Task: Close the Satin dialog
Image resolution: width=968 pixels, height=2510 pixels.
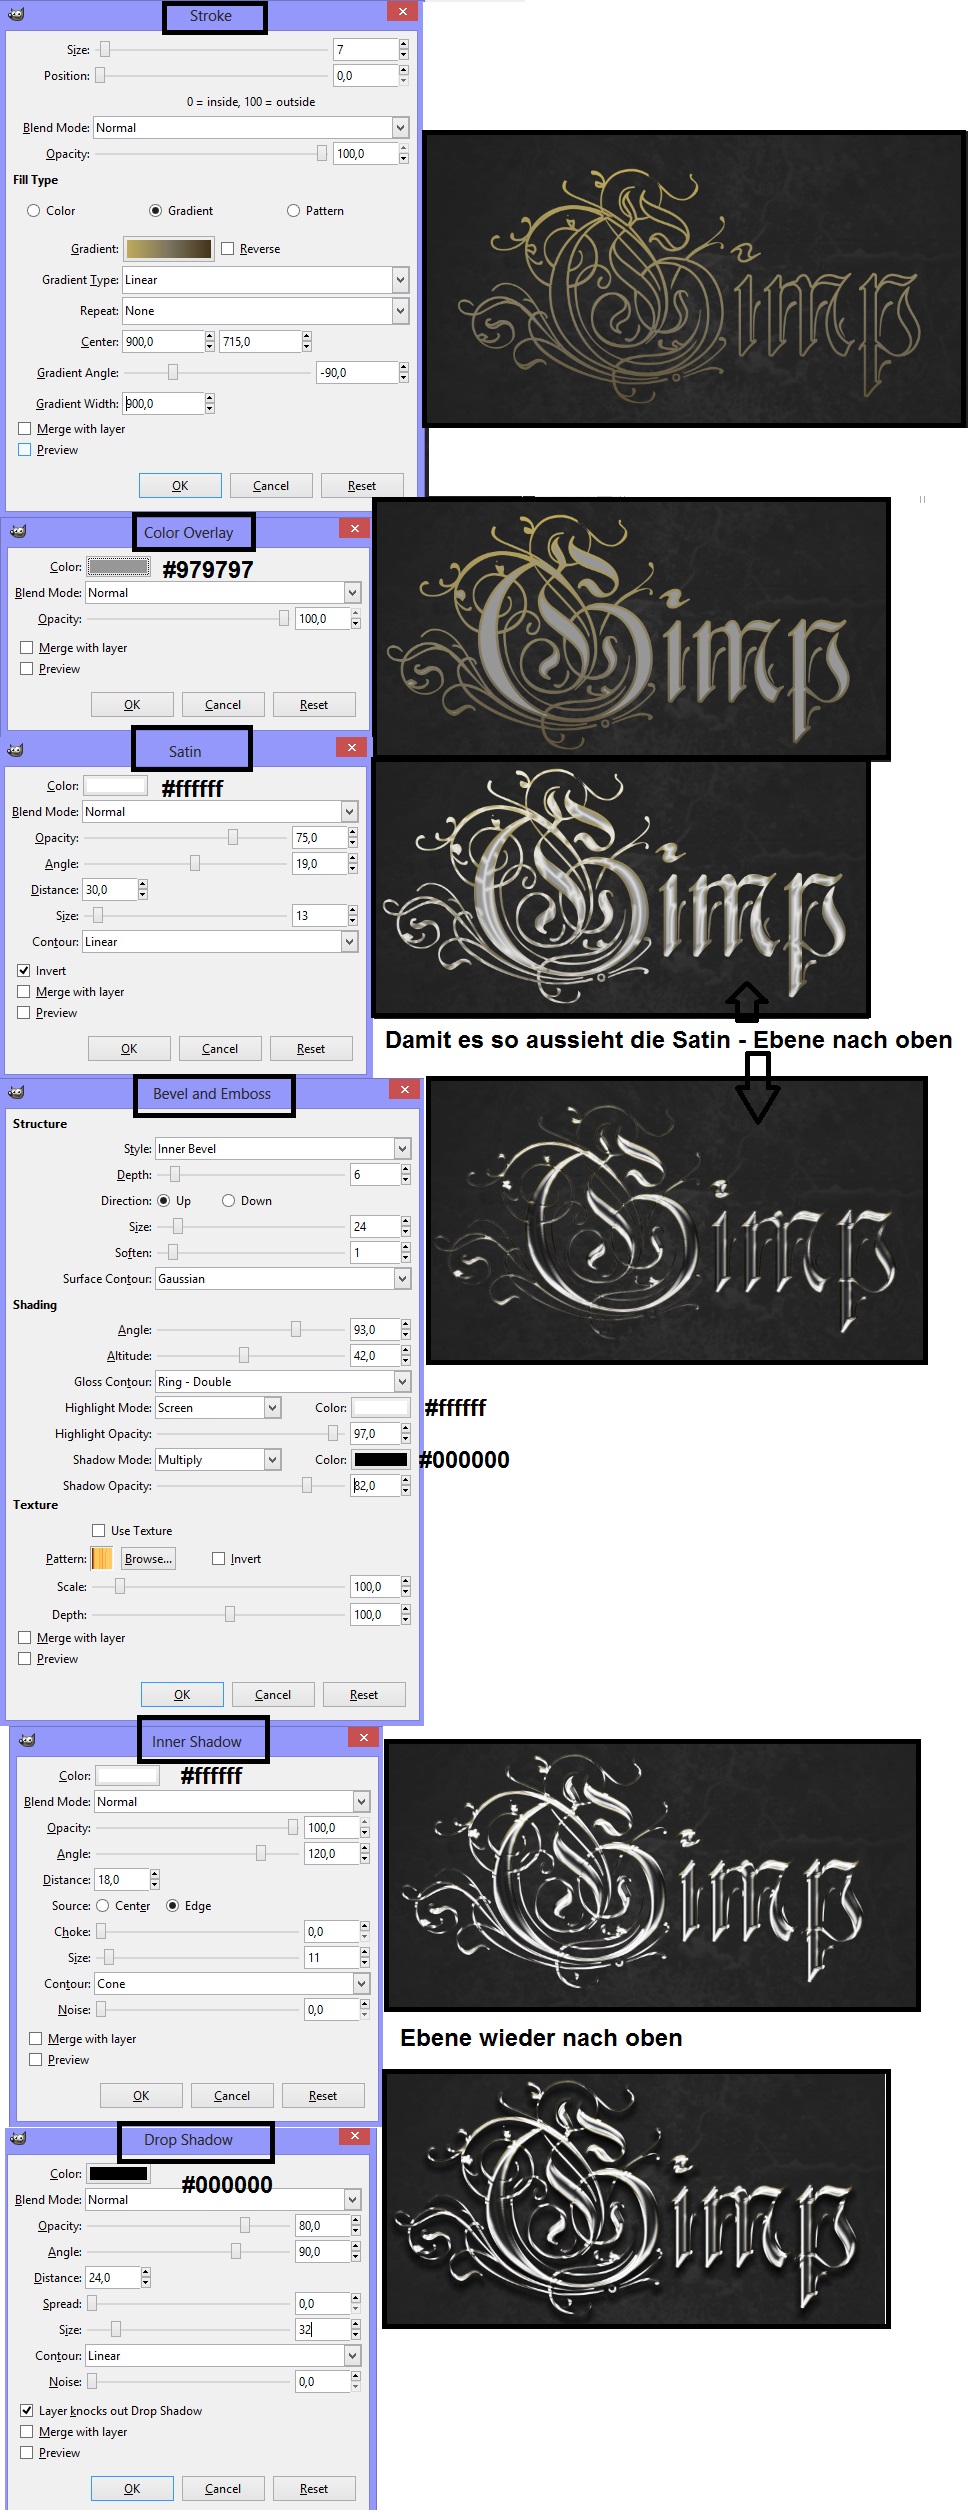Action: click(x=351, y=747)
